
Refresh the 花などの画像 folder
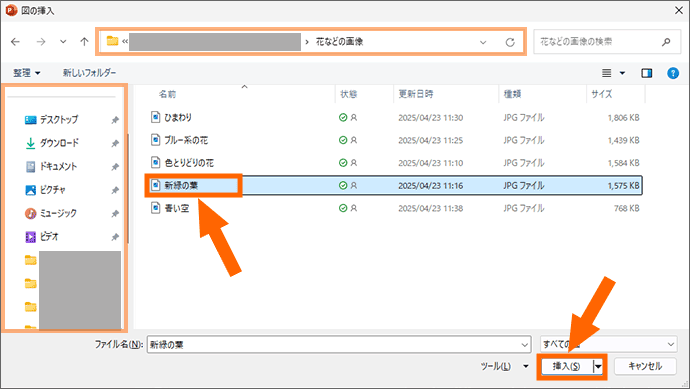coord(510,42)
